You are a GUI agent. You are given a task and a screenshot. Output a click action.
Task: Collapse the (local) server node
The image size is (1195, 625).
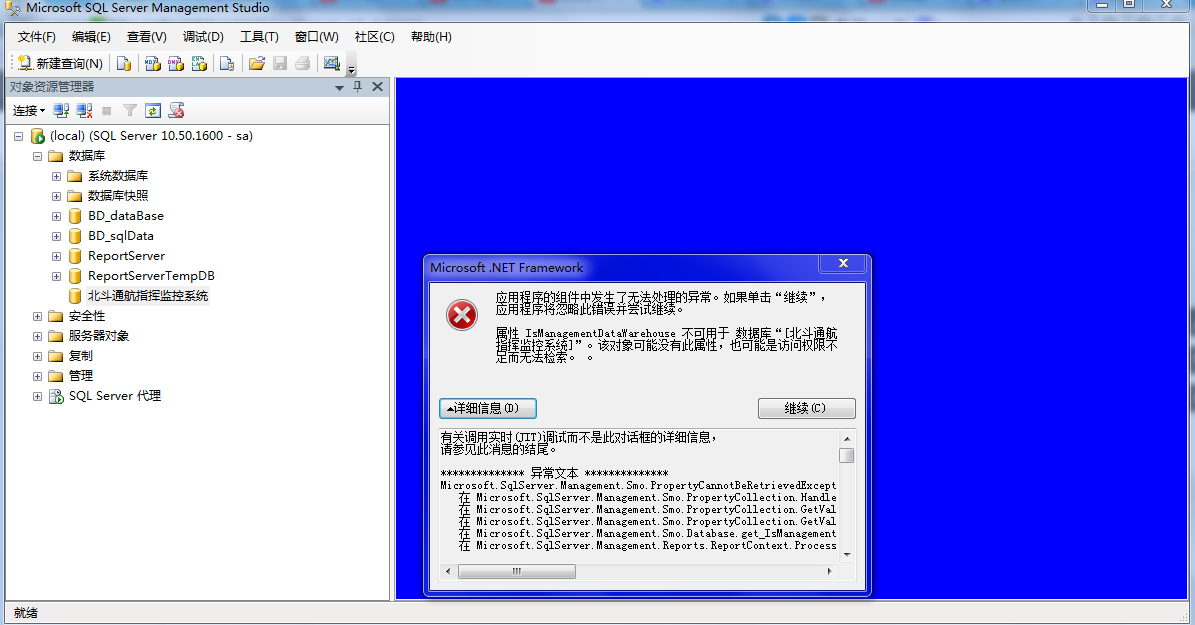pyautogui.click(x=18, y=136)
